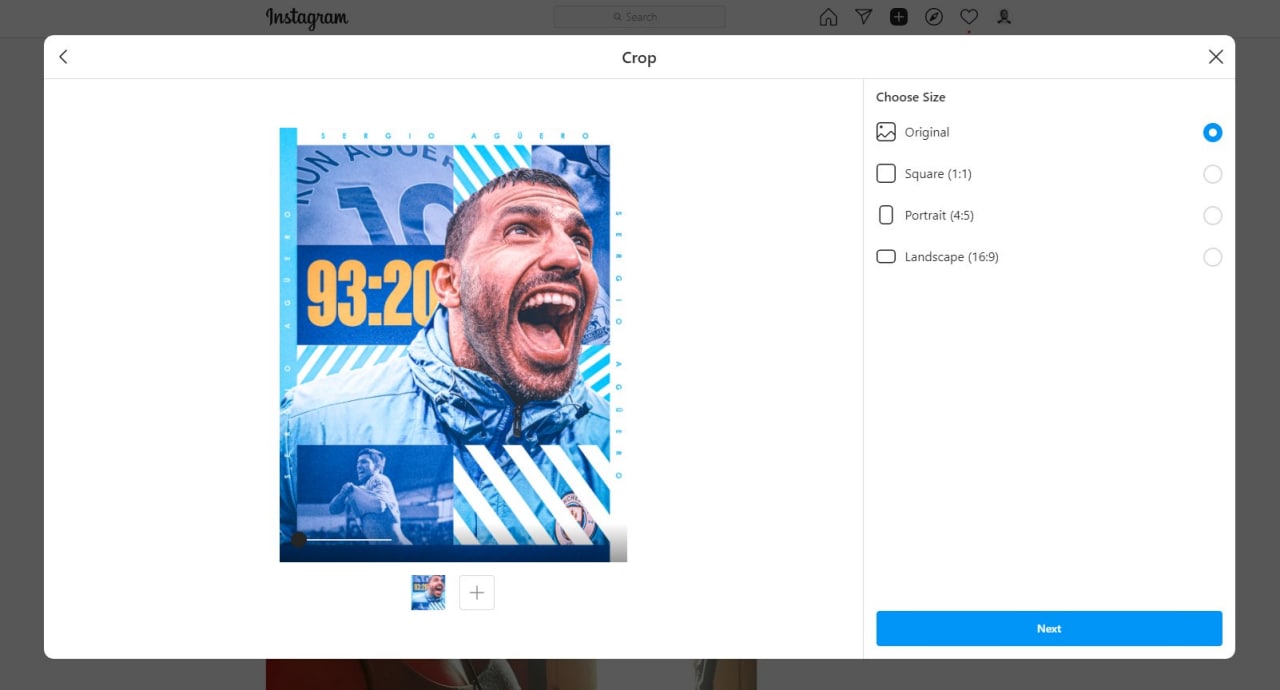Click the Portrait (4:5) label
This screenshot has width=1280, height=690.
point(939,215)
